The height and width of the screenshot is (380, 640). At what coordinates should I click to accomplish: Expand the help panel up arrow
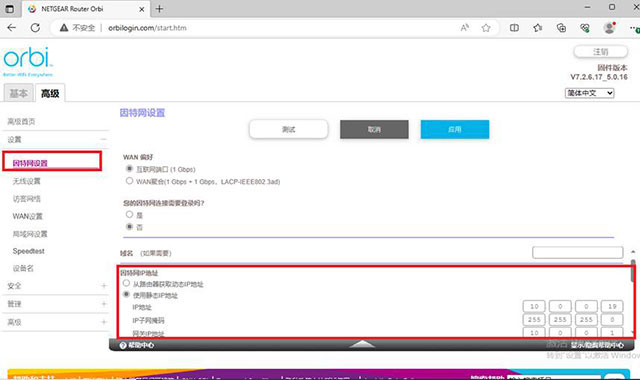[x=362, y=344]
